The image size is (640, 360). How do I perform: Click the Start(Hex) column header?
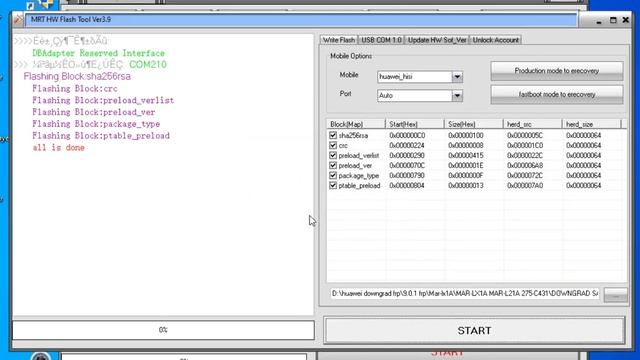415,124
